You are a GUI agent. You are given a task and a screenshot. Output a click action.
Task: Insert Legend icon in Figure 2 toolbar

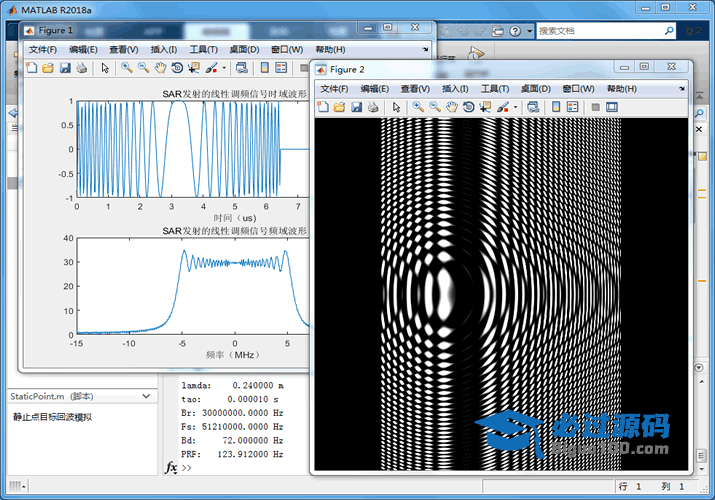tap(572, 107)
